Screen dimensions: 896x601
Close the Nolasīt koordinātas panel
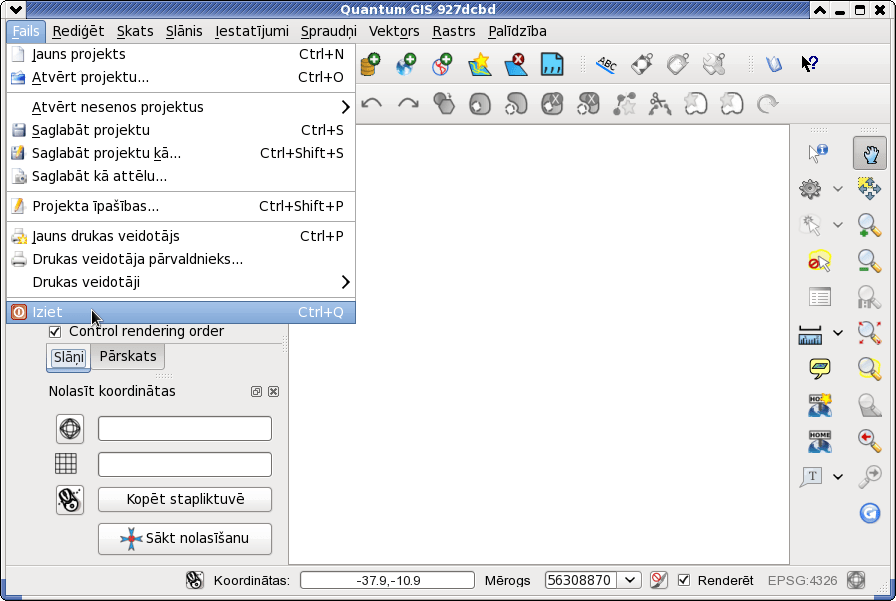click(274, 391)
